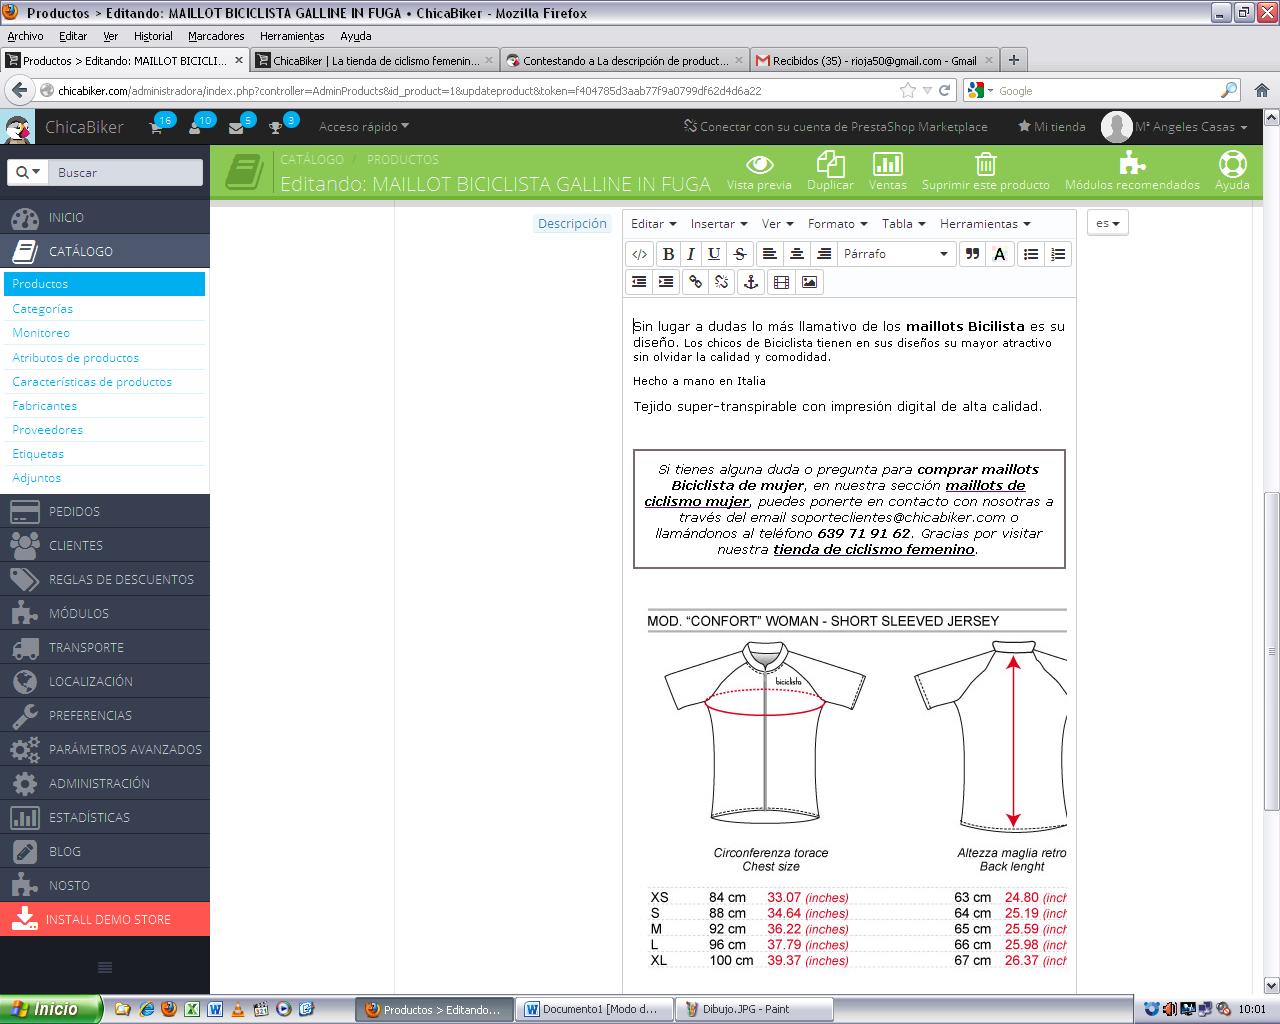
Task: Open the Vista previa product preview
Action: pos(759,171)
